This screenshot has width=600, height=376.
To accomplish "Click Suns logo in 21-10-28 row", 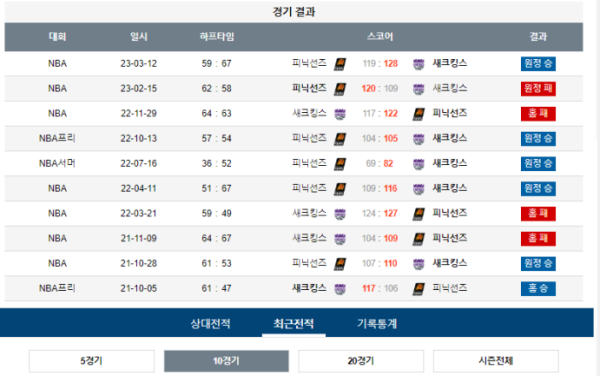I will coord(340,264).
